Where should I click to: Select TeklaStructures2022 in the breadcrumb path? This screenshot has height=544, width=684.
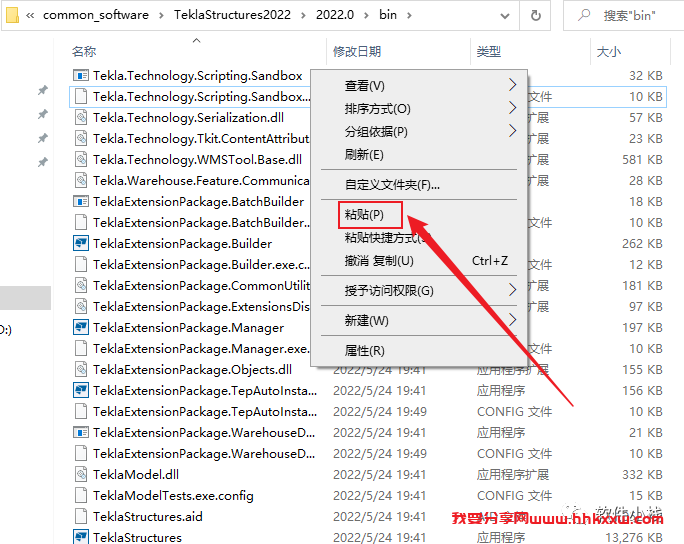point(233,15)
